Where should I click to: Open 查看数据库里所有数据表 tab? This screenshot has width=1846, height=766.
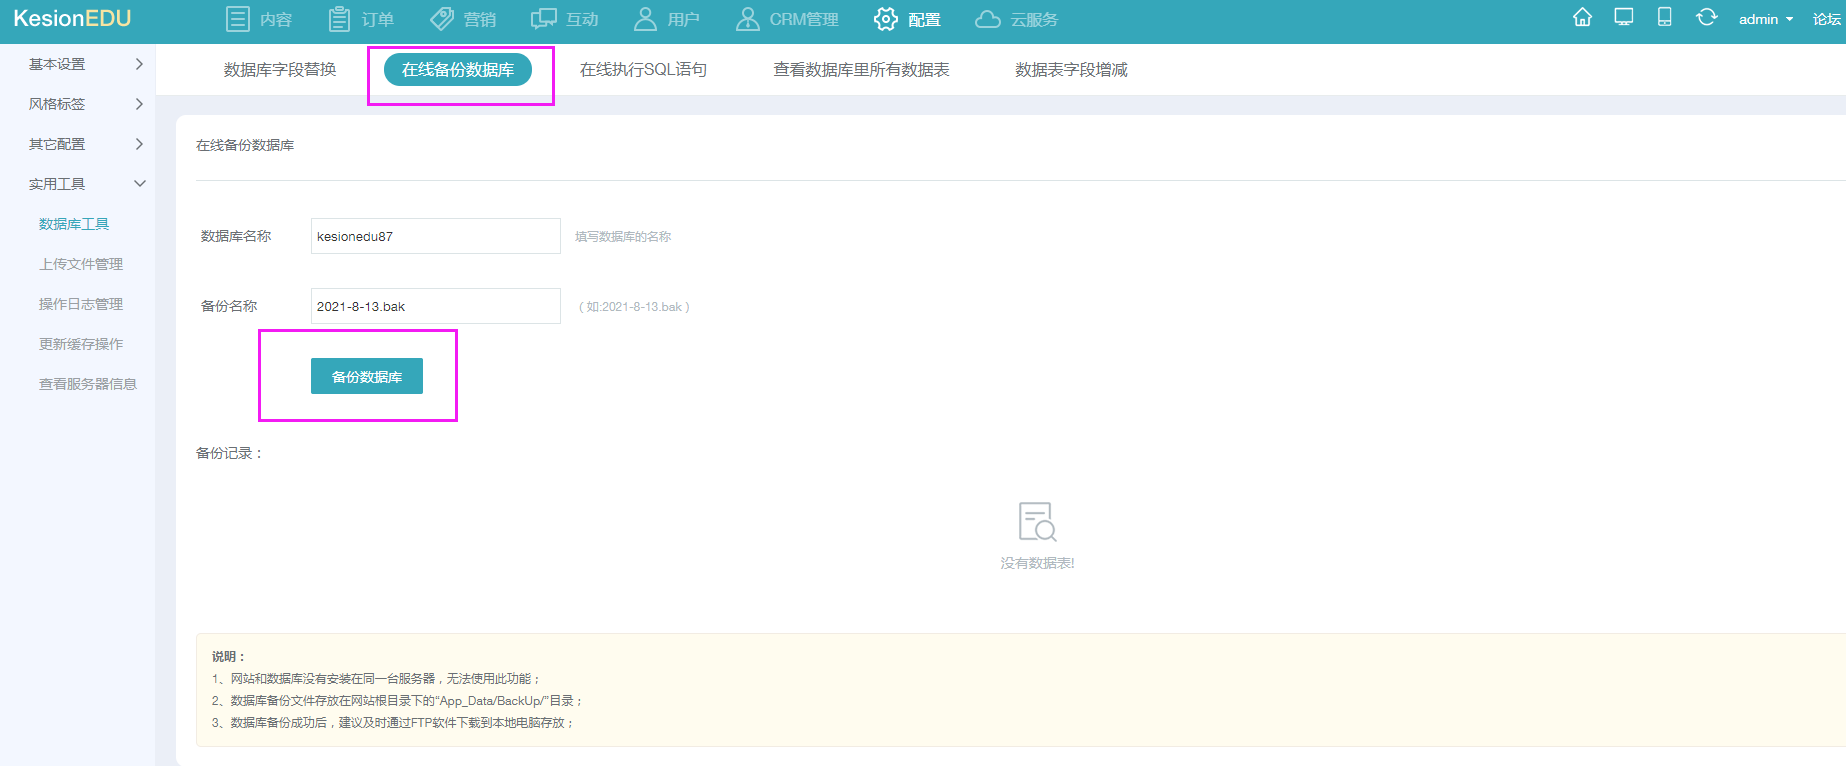(x=861, y=70)
